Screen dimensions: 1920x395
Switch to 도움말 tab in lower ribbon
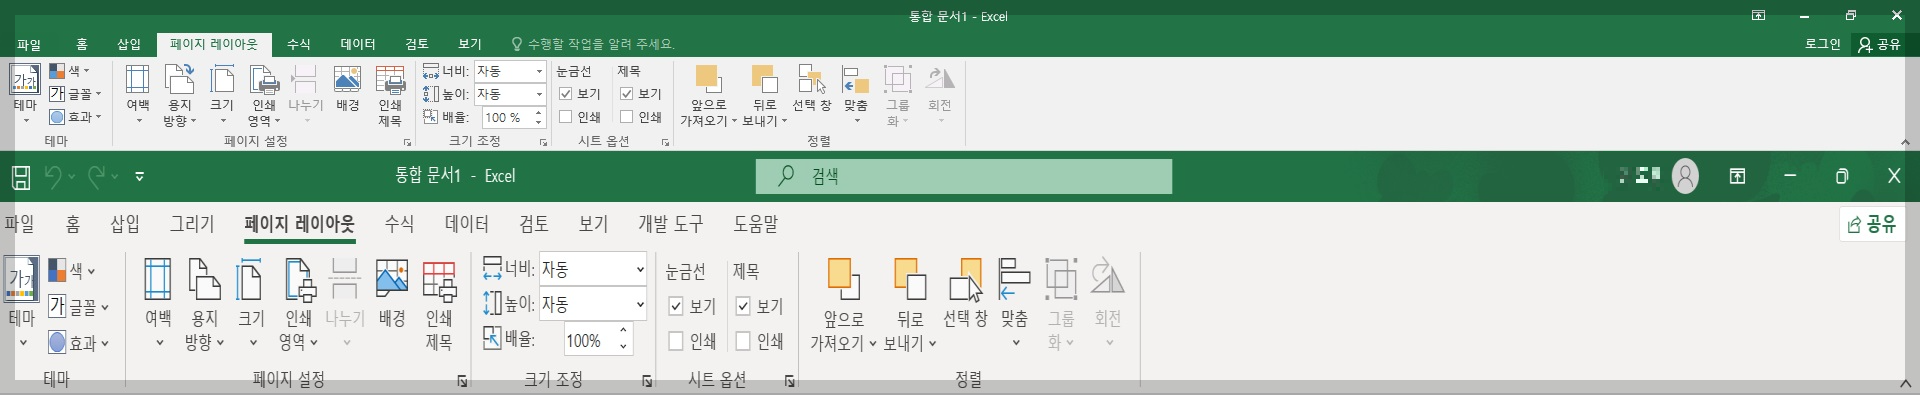point(755,224)
